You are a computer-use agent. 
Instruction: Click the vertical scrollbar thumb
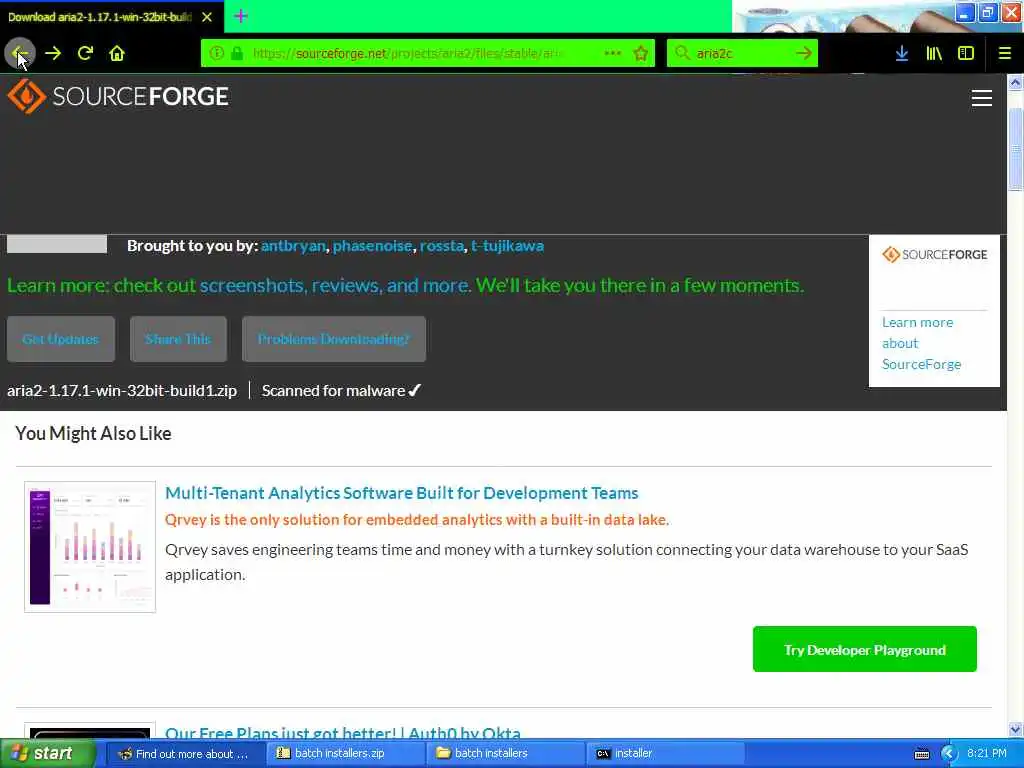click(1015, 149)
